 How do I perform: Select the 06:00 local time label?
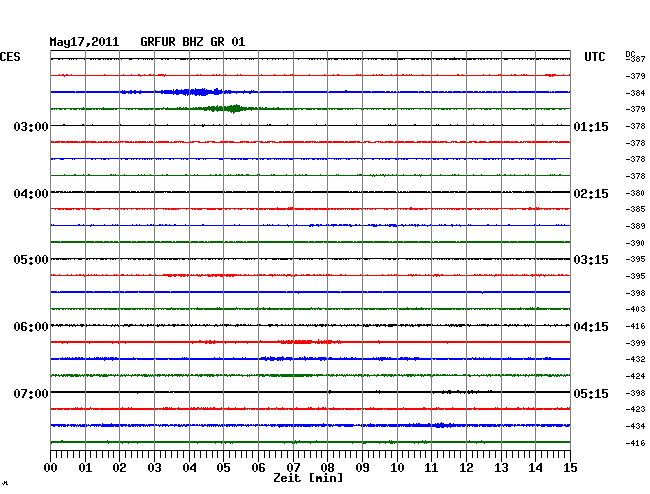point(31,327)
